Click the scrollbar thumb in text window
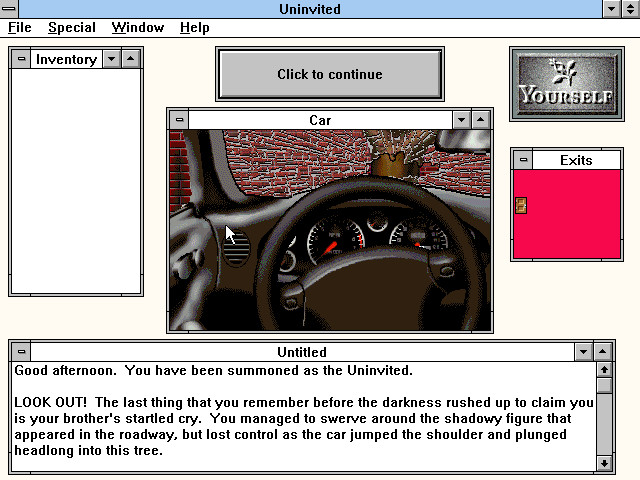640x480 pixels. 604,385
